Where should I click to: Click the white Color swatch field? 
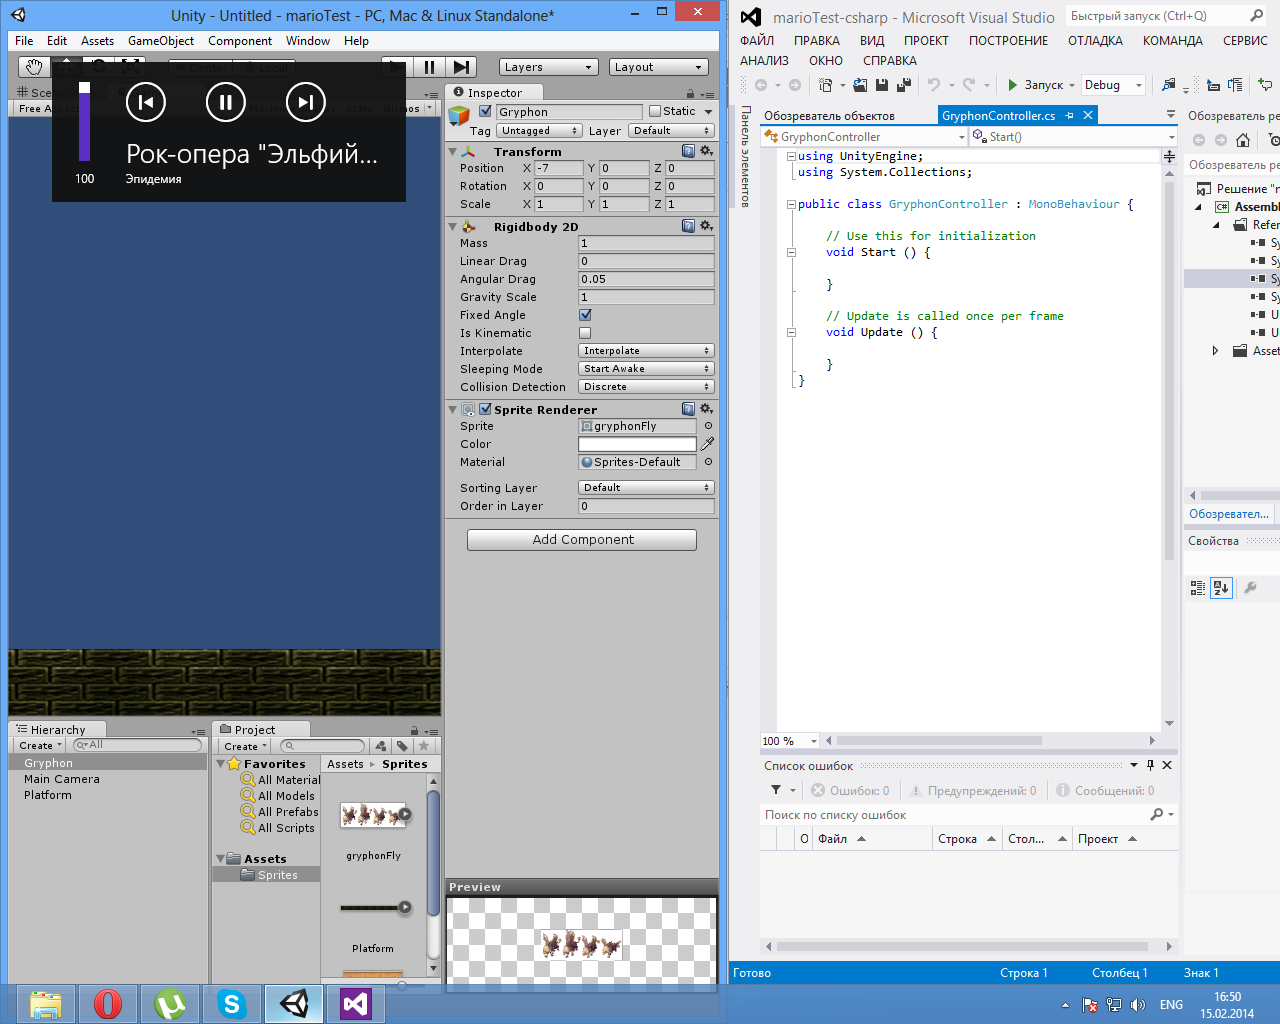(x=637, y=444)
